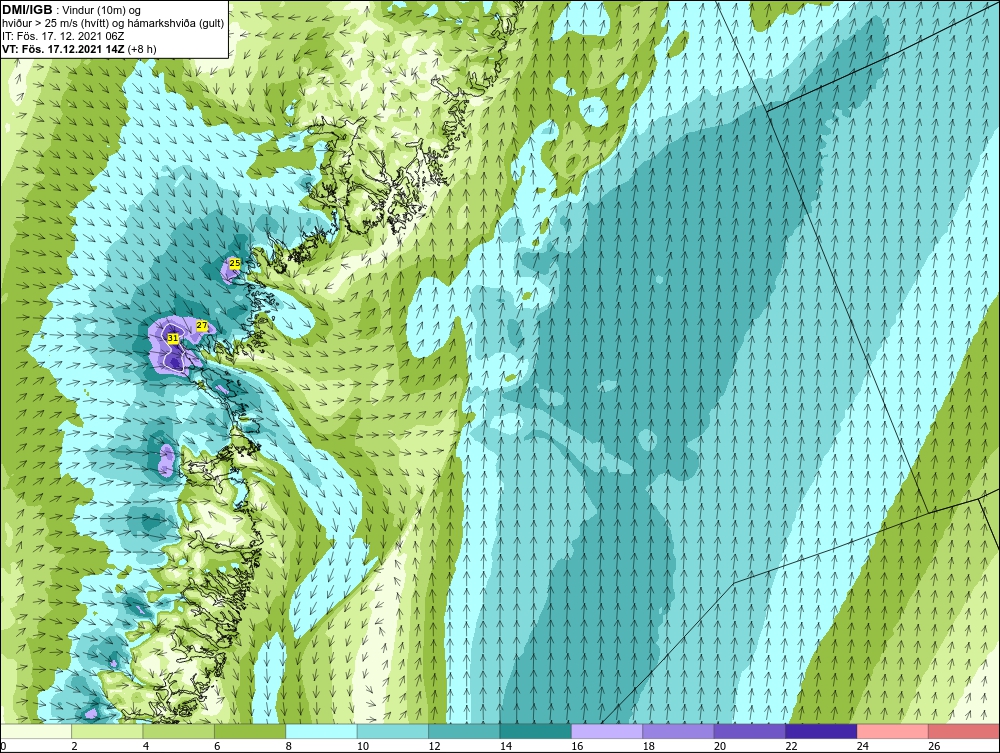Click the 'VT: Fös. 17.12.2021 14Z' valid time

63,48
